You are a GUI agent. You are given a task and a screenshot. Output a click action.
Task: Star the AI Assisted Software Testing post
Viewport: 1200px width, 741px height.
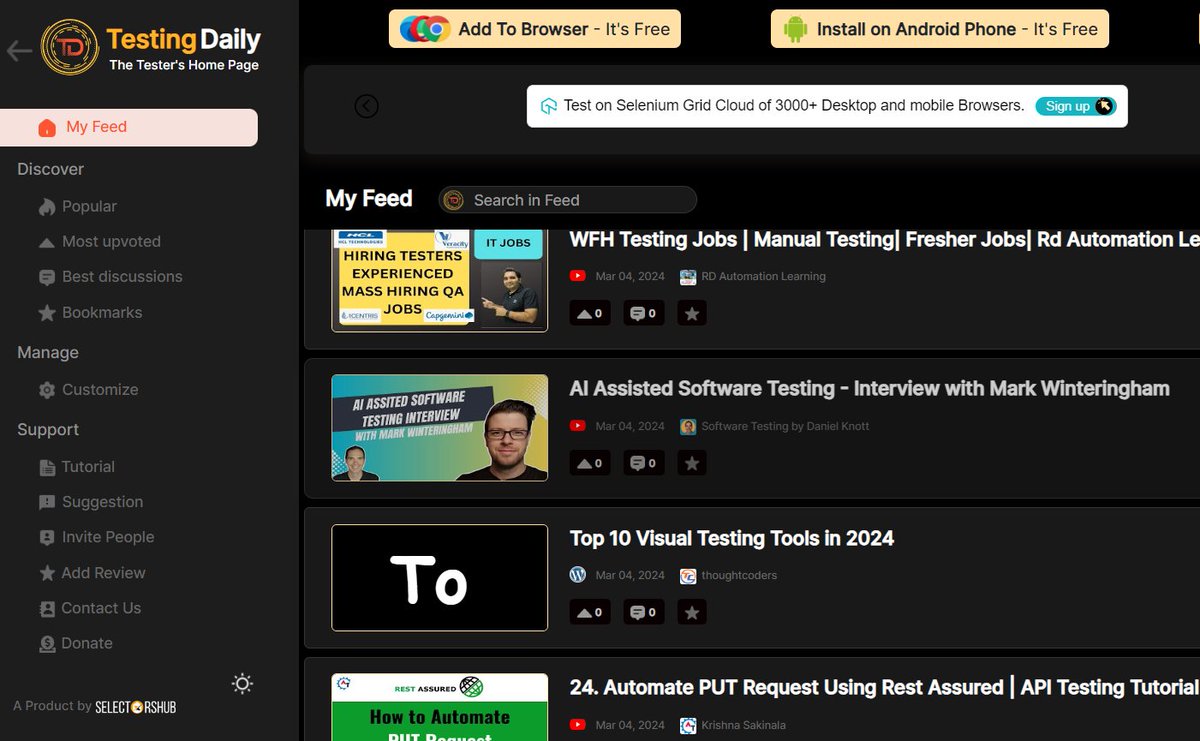pos(691,462)
